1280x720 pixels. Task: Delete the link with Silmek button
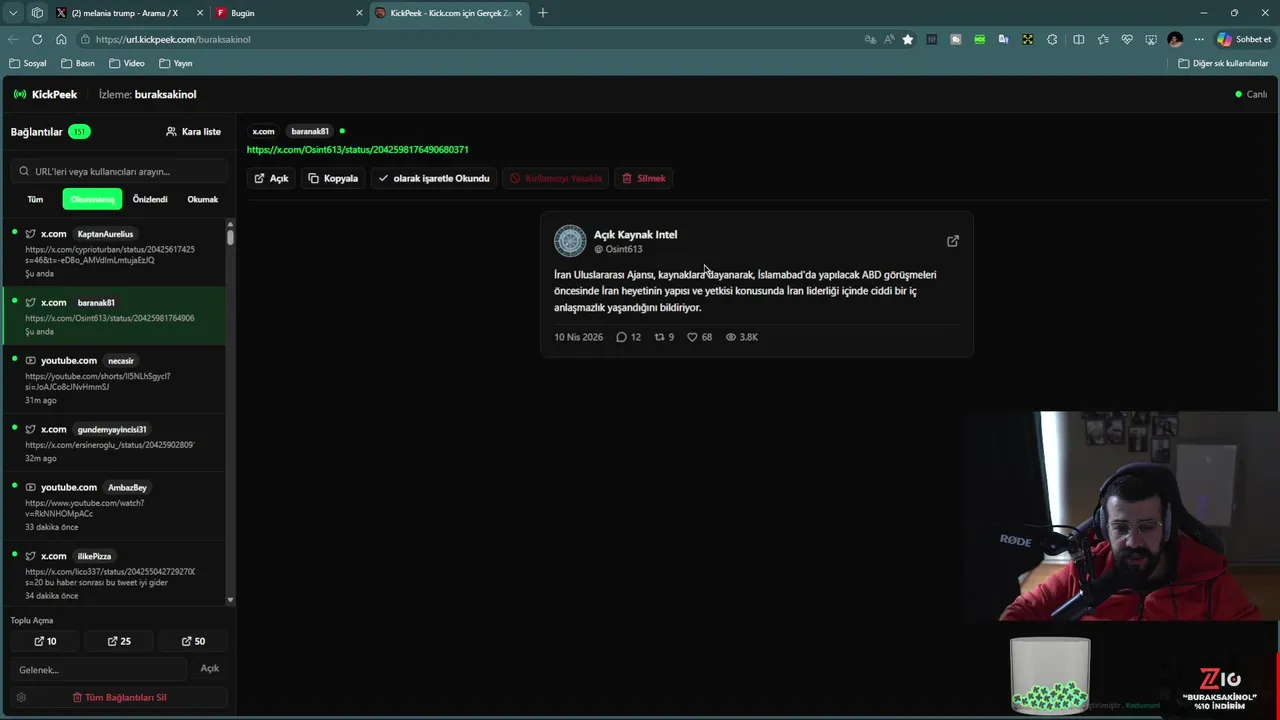click(x=644, y=178)
